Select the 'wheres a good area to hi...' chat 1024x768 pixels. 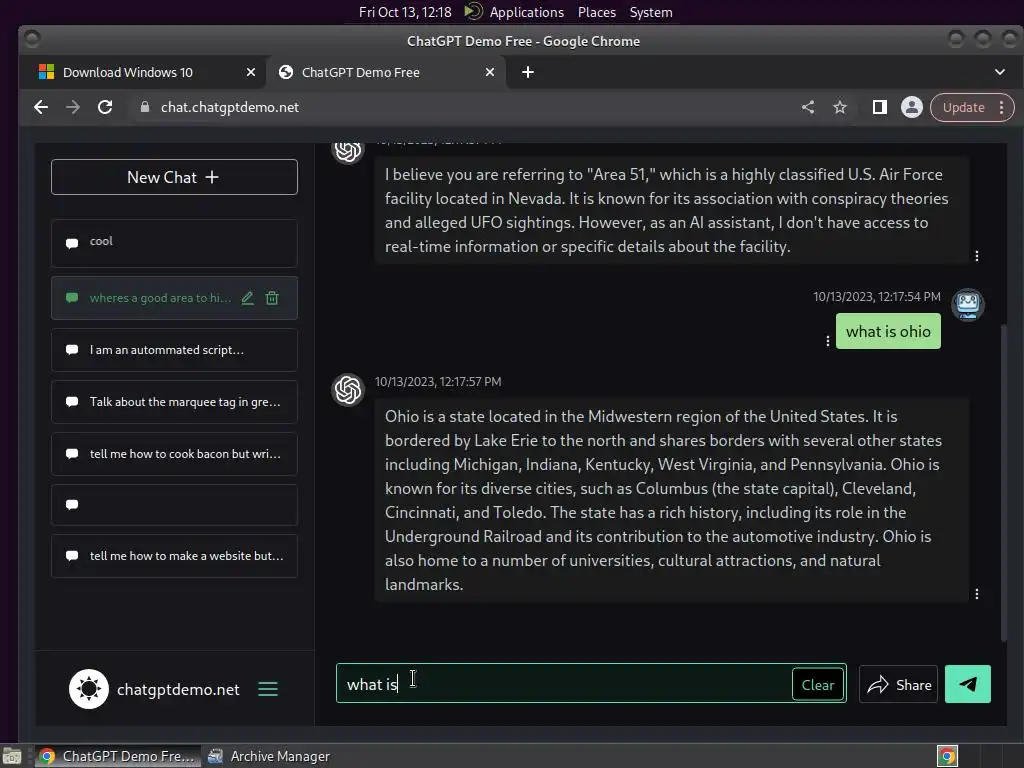pos(174,298)
